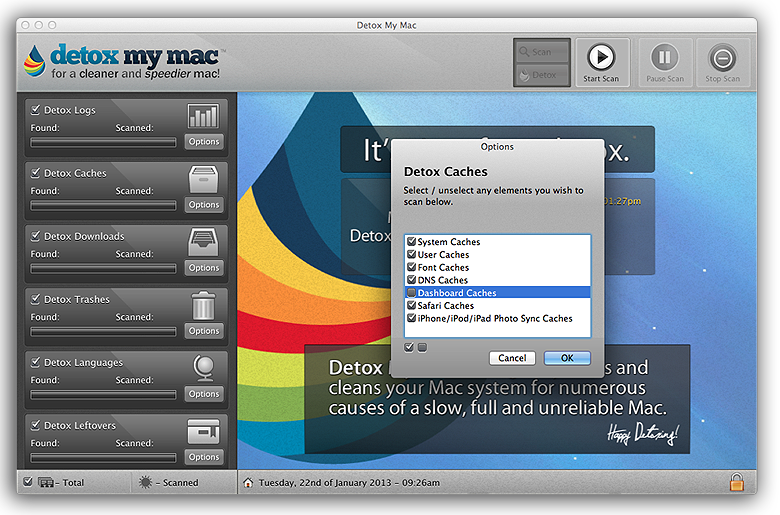
Task: Click the Detox Downloads tray icon
Action: [x=203, y=242]
